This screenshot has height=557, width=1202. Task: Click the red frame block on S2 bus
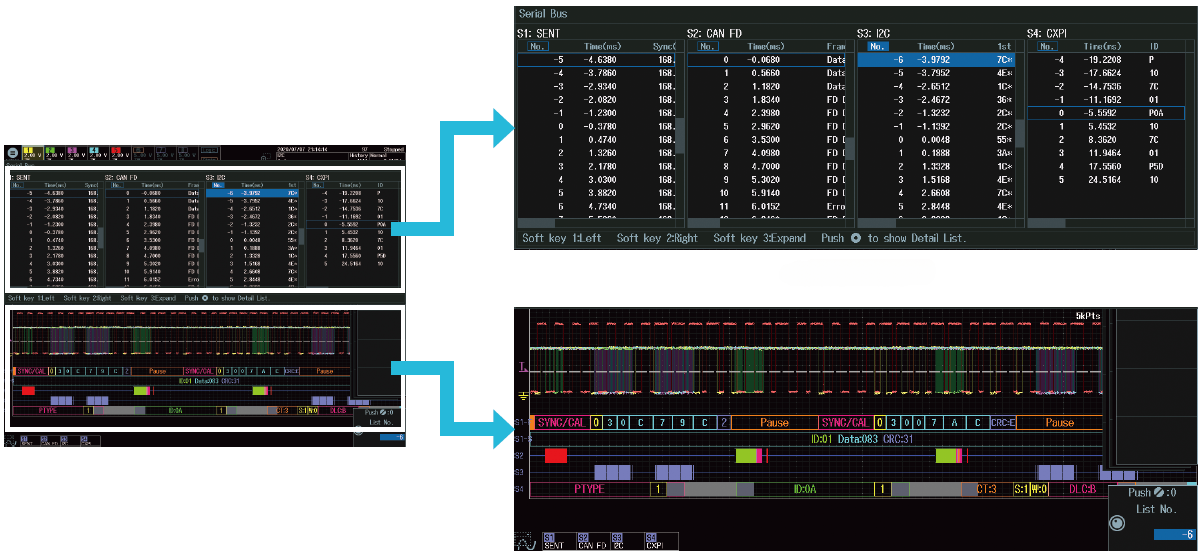[556, 455]
